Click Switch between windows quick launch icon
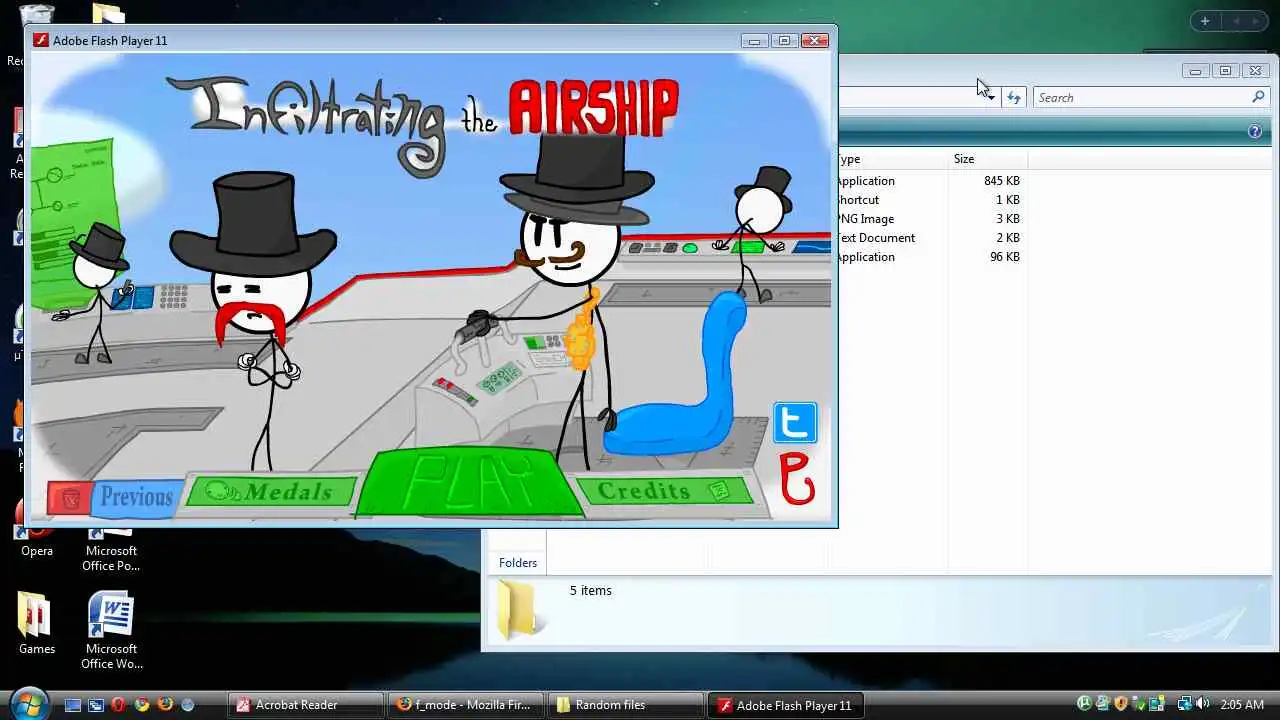Viewport: 1280px width, 720px height. (95, 705)
